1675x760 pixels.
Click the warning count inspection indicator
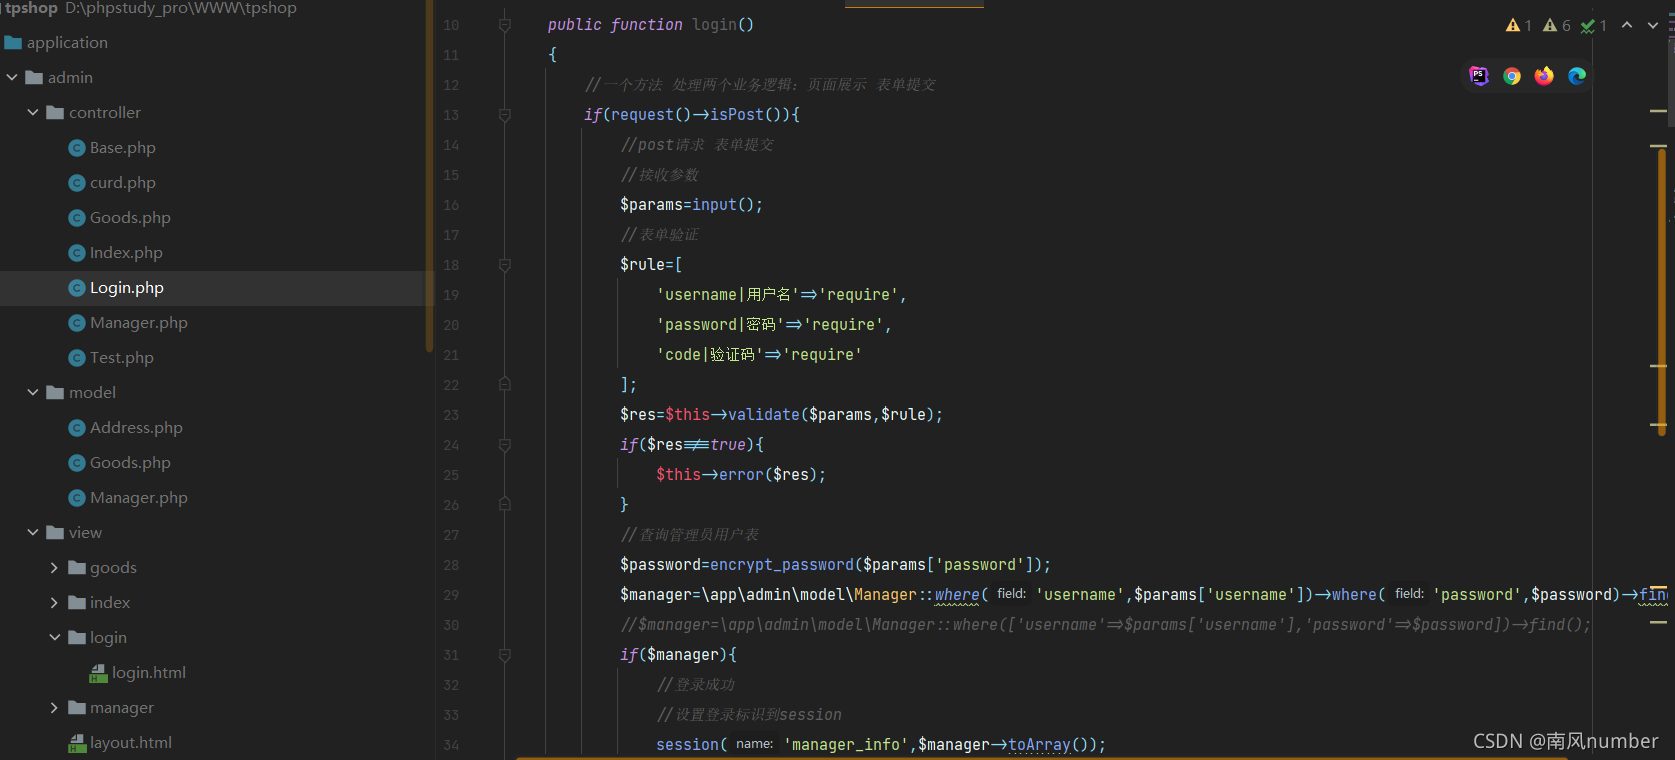1519,25
